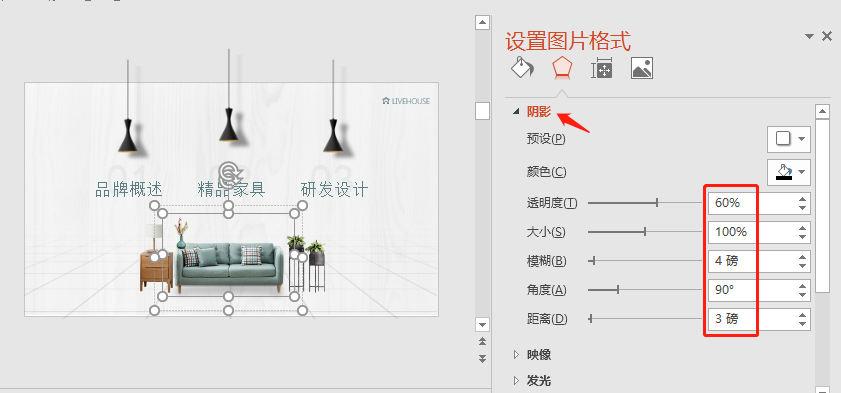This screenshot has width=841, height=393.
Task: Increase 角度 with spinner up arrow
Action: click(802, 286)
